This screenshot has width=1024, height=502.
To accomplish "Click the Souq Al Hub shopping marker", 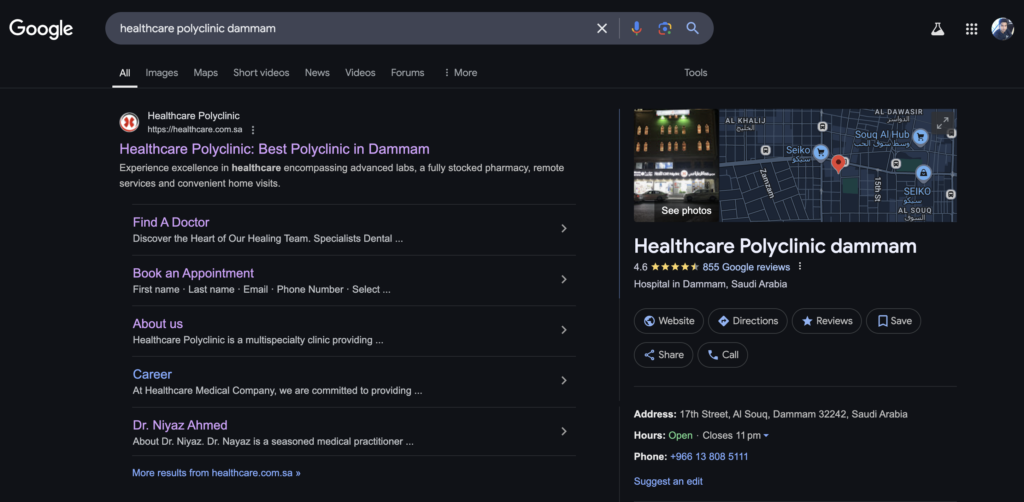I will point(920,137).
